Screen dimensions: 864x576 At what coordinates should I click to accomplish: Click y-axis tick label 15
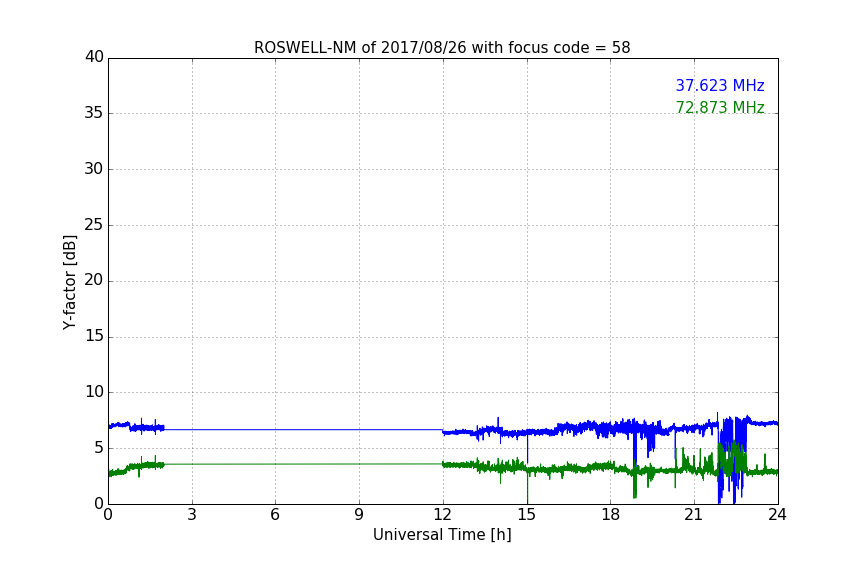[94, 336]
